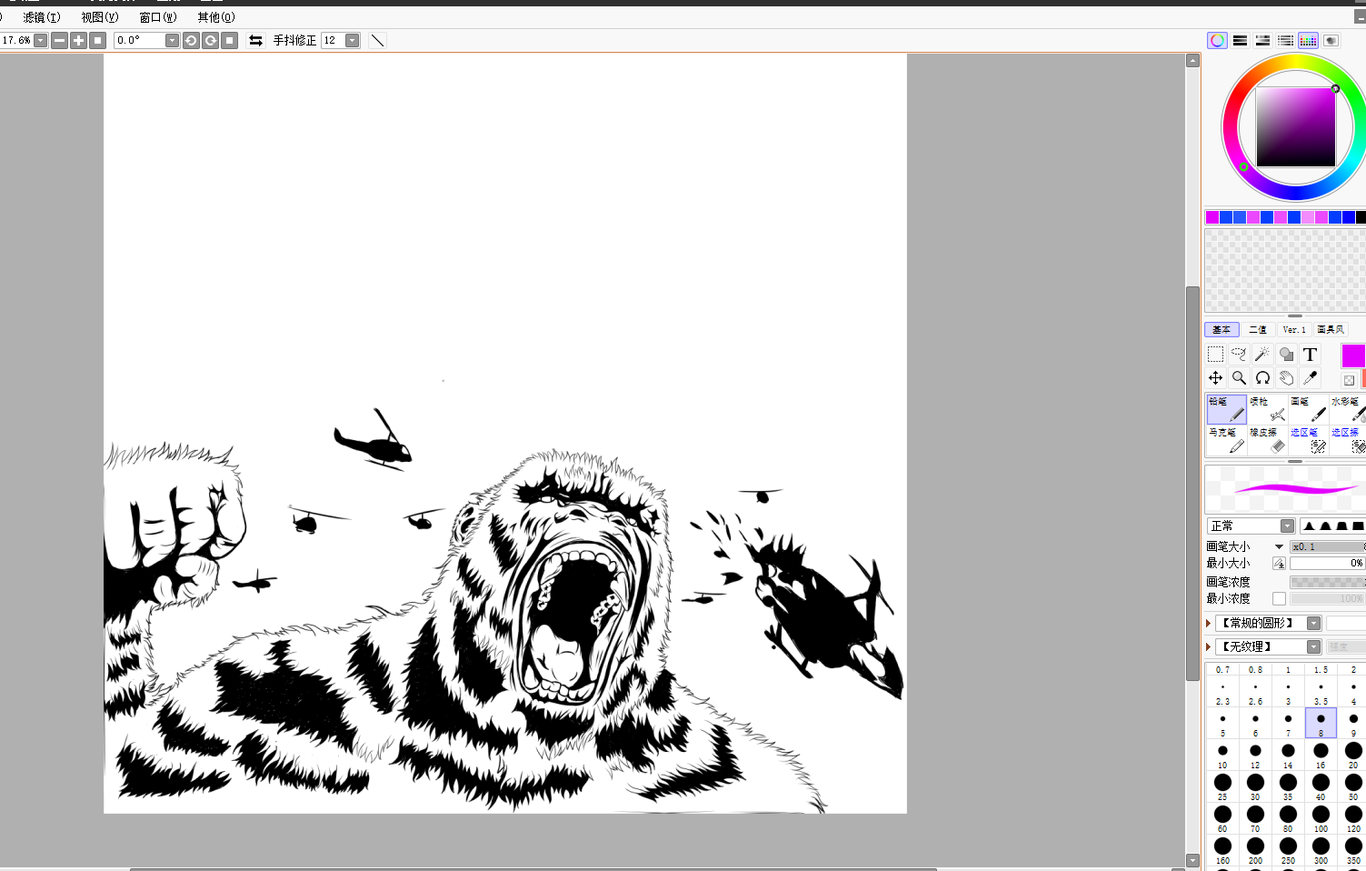Expand the texture settings triangle
The image size is (1366, 871).
pos(1209,647)
